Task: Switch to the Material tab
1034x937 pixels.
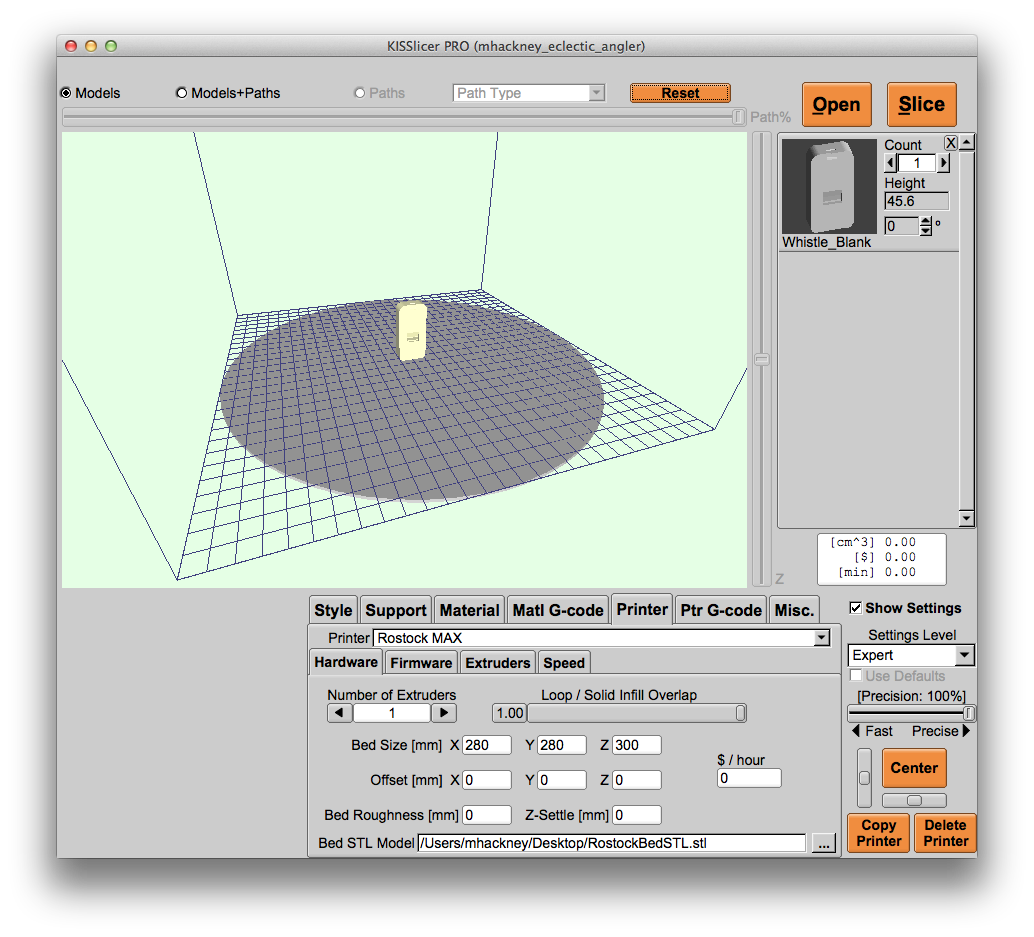Action: tap(469, 610)
